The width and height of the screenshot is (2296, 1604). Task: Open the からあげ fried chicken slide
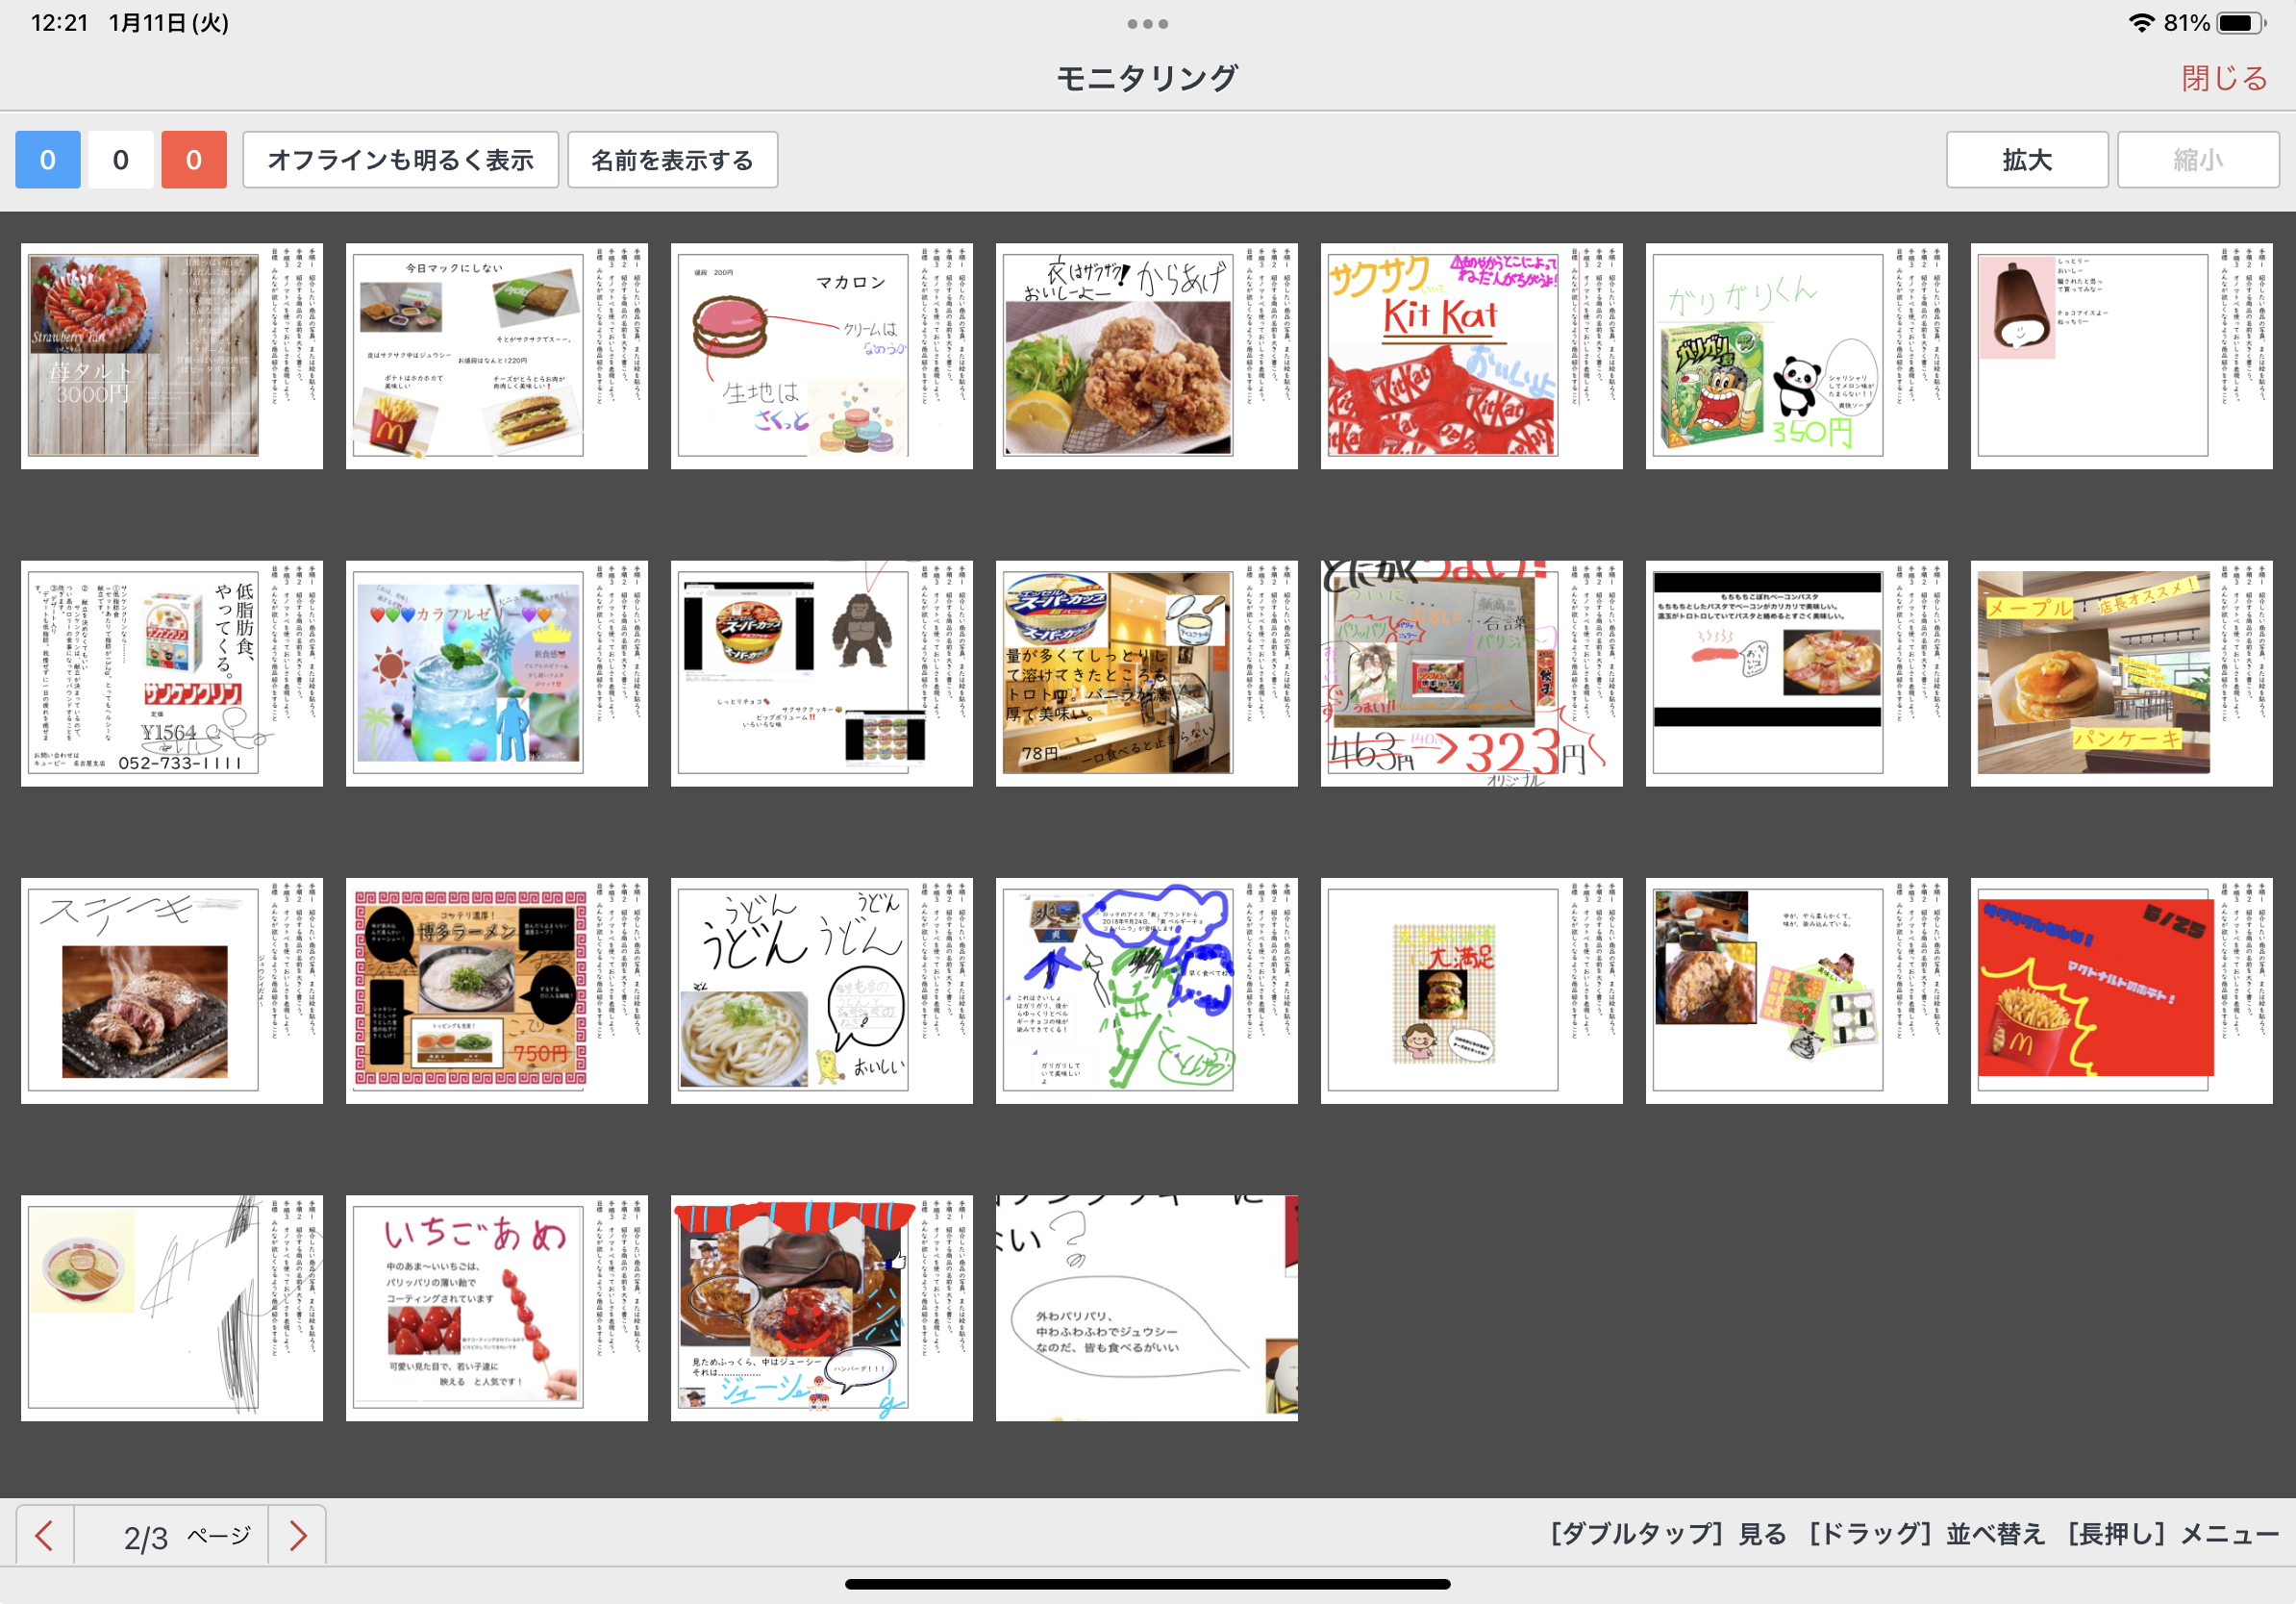pyautogui.click(x=1146, y=356)
